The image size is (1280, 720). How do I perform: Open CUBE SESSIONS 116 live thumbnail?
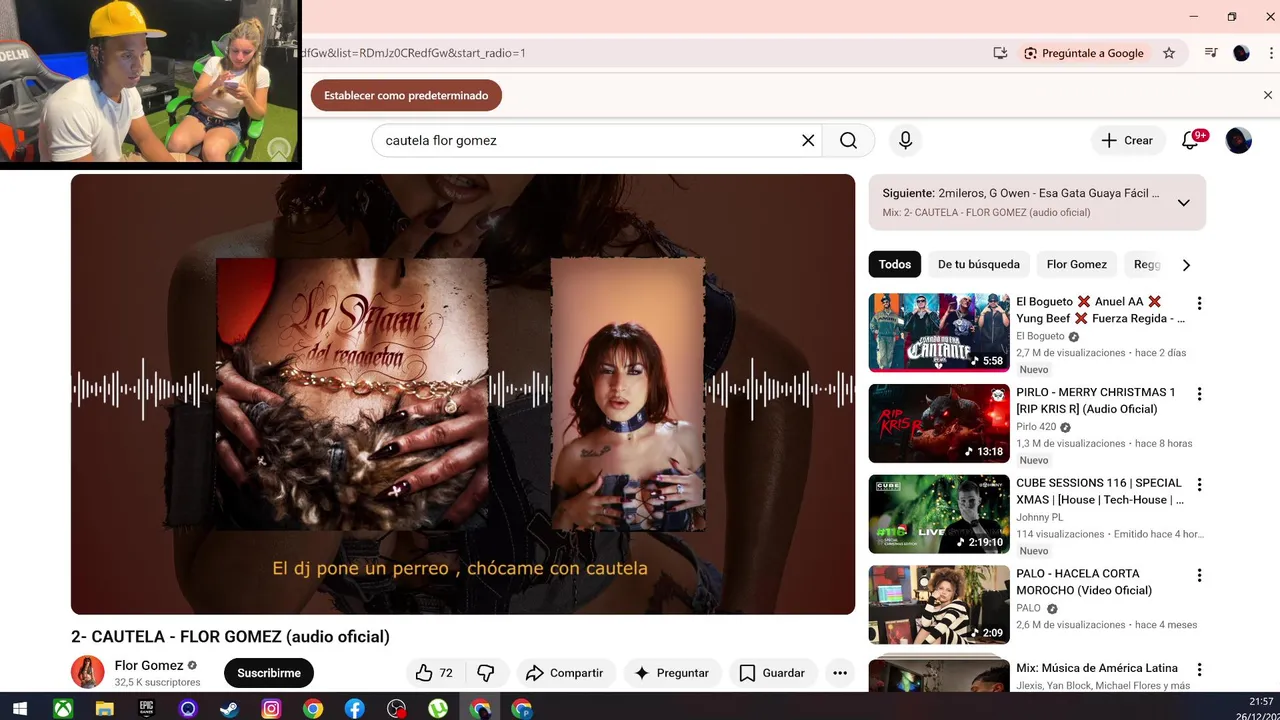(x=939, y=514)
